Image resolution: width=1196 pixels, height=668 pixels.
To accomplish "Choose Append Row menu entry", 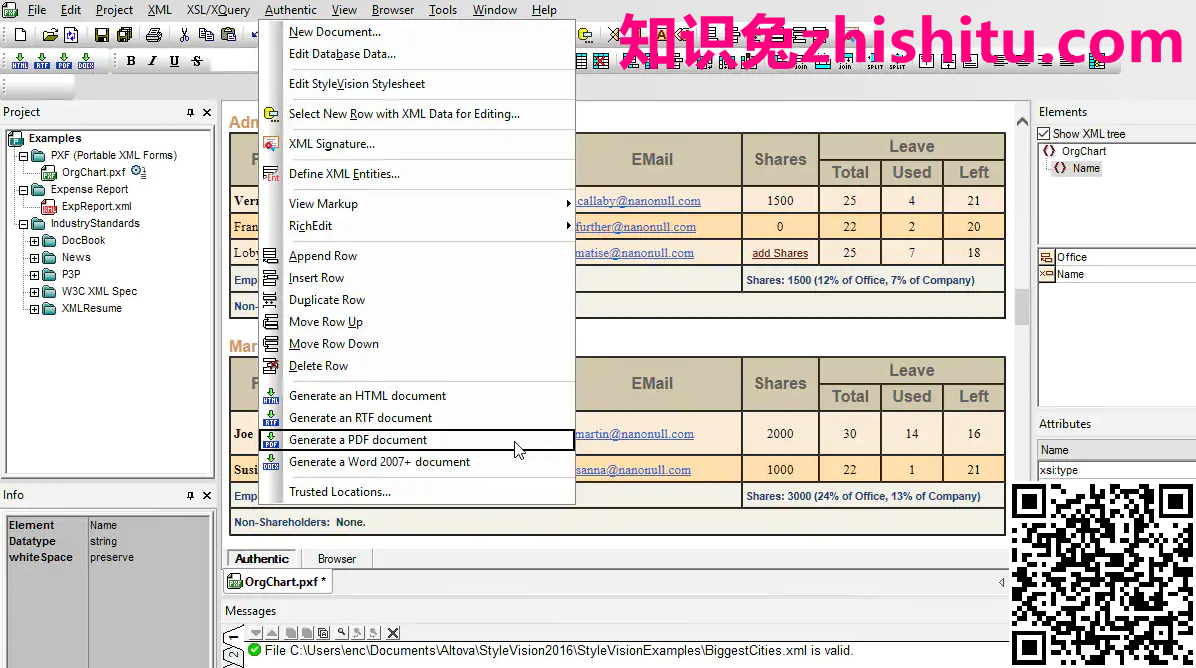I will point(416,256).
